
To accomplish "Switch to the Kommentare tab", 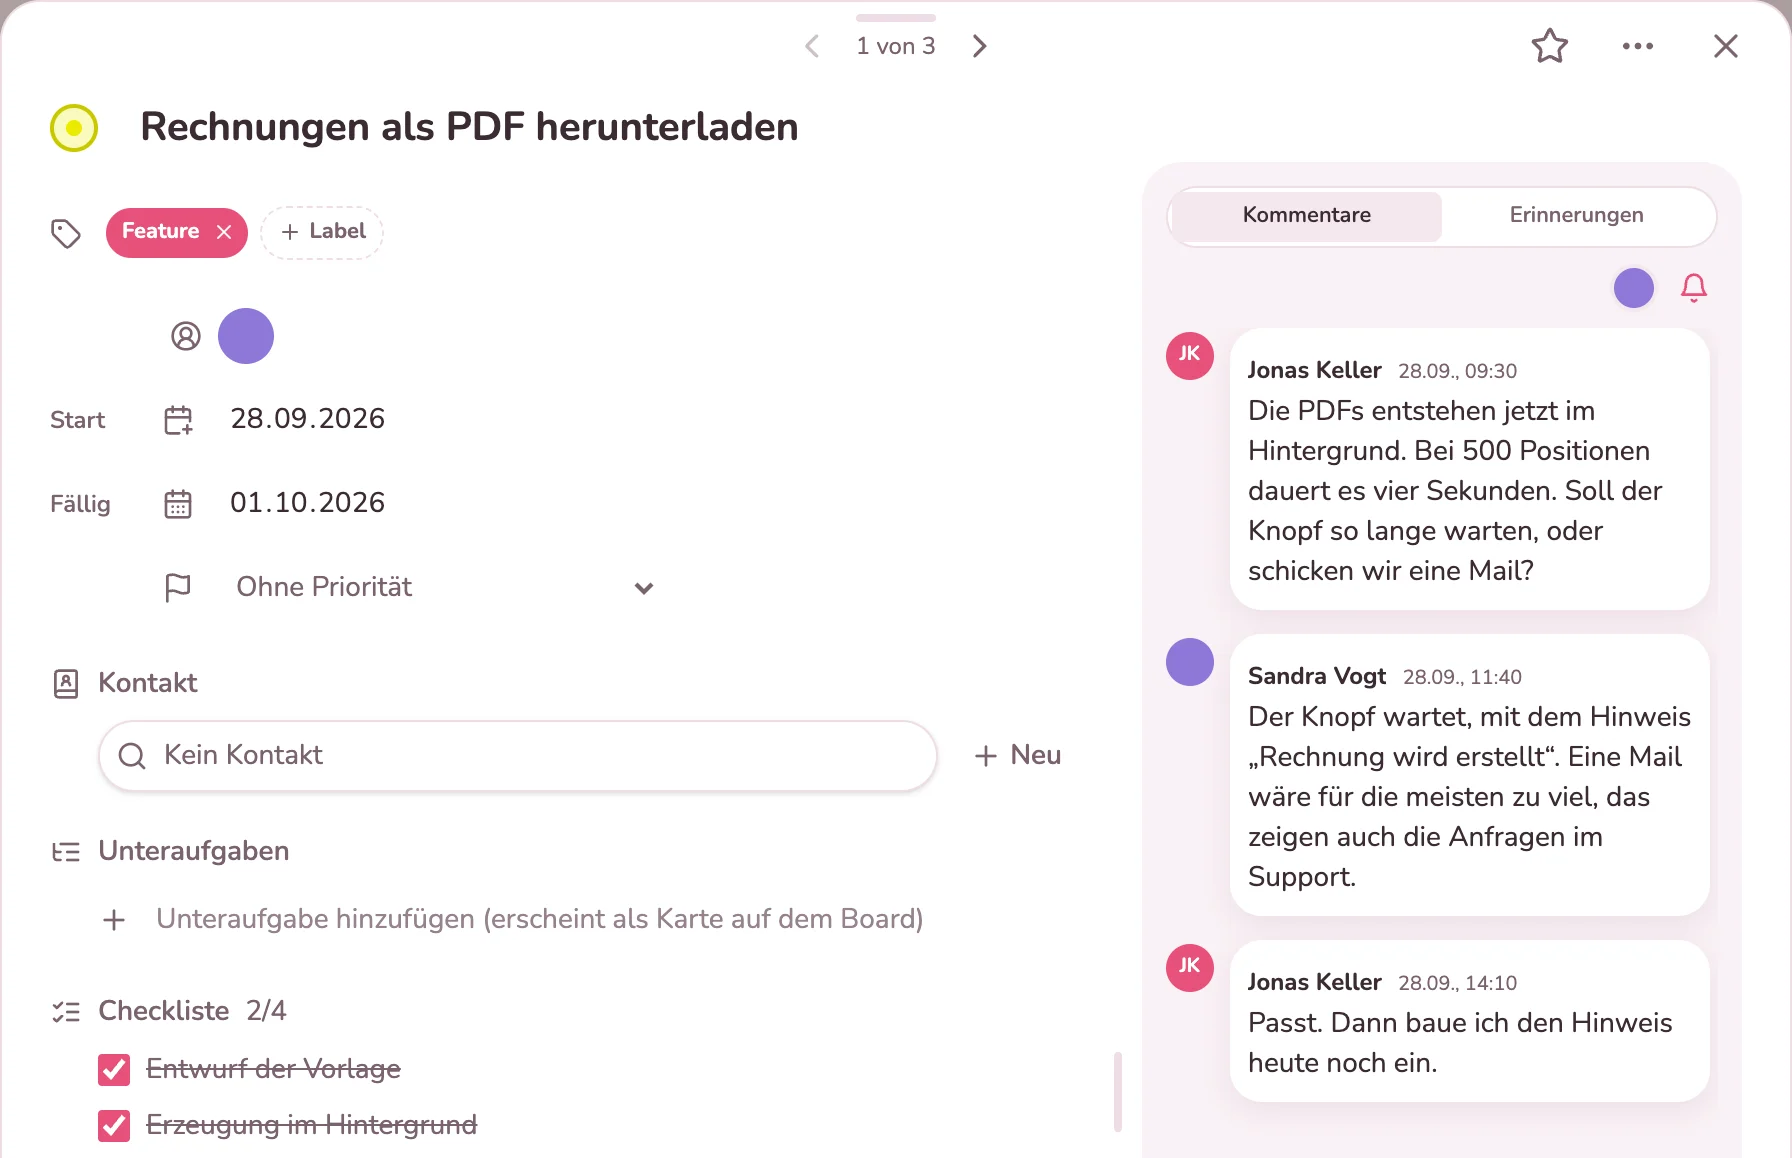I will [1306, 216].
